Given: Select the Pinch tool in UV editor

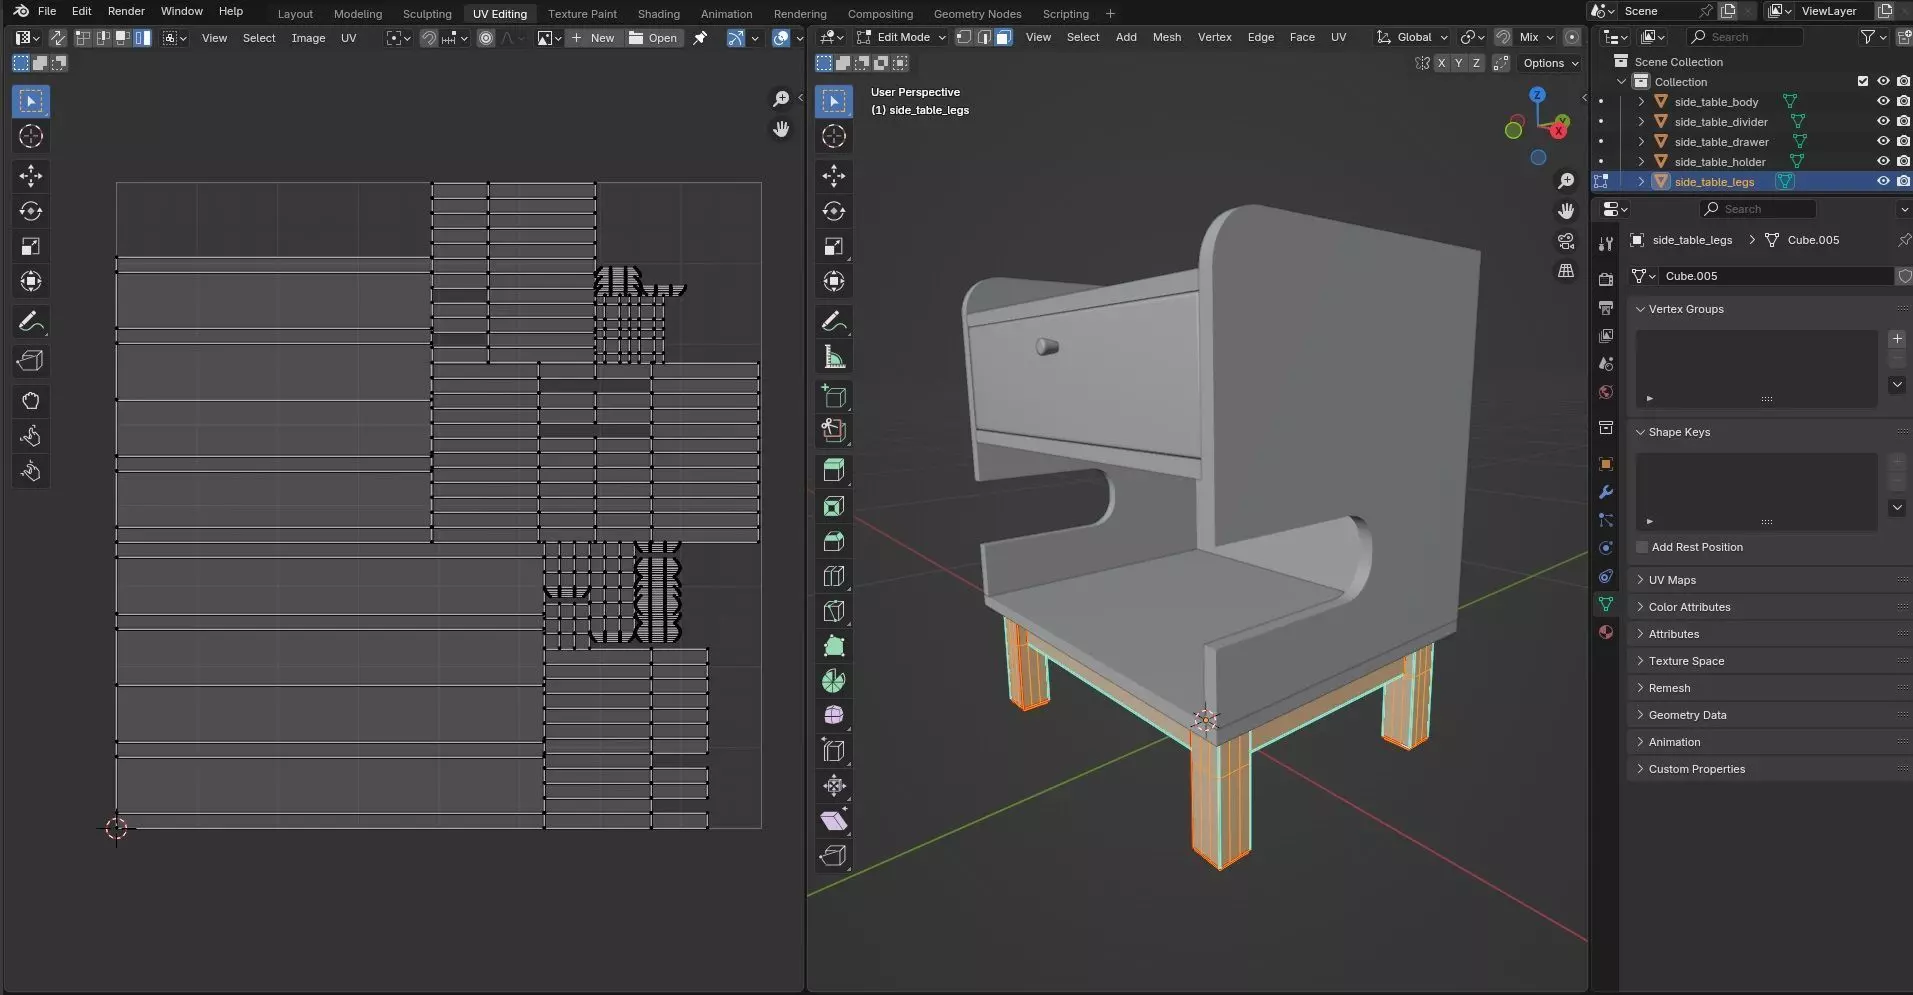Looking at the screenshot, I should click(x=31, y=471).
